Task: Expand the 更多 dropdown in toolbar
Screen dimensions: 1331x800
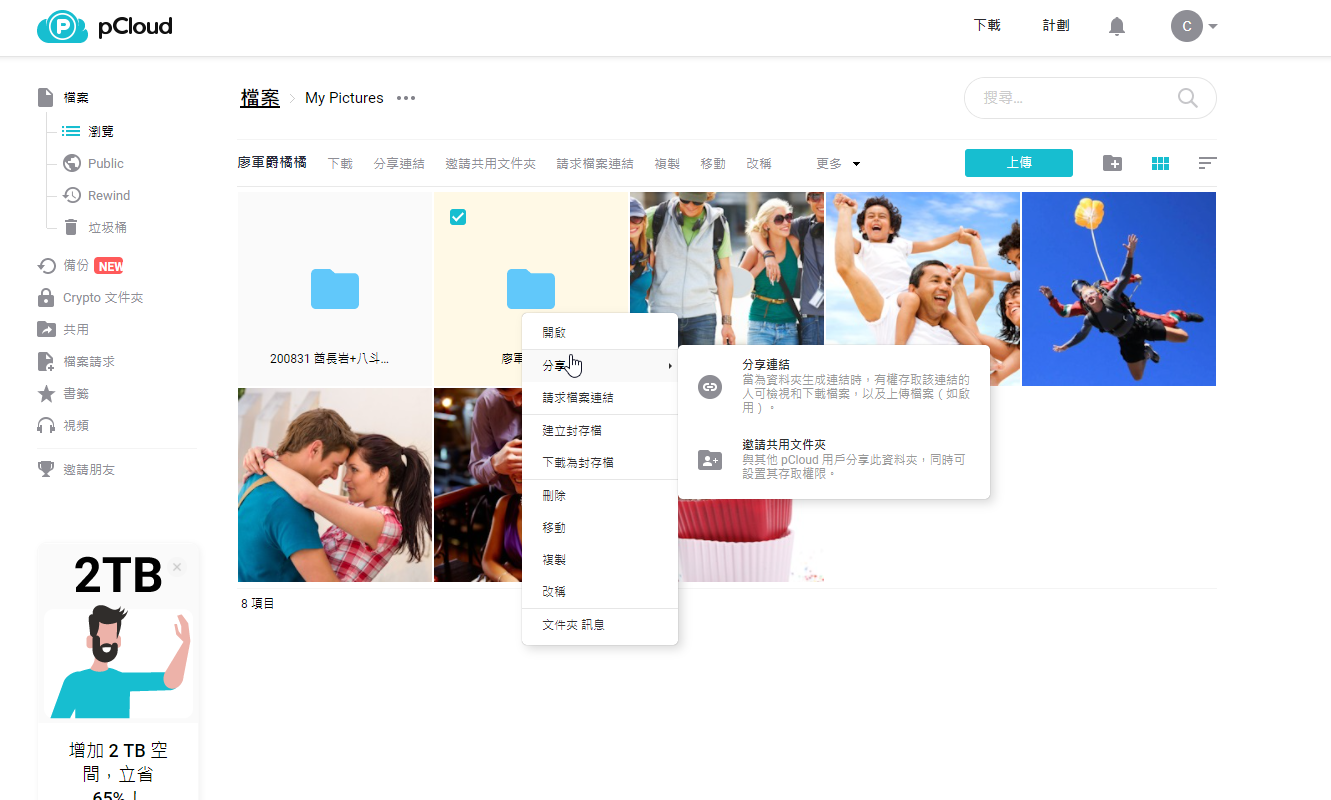Action: click(x=837, y=163)
